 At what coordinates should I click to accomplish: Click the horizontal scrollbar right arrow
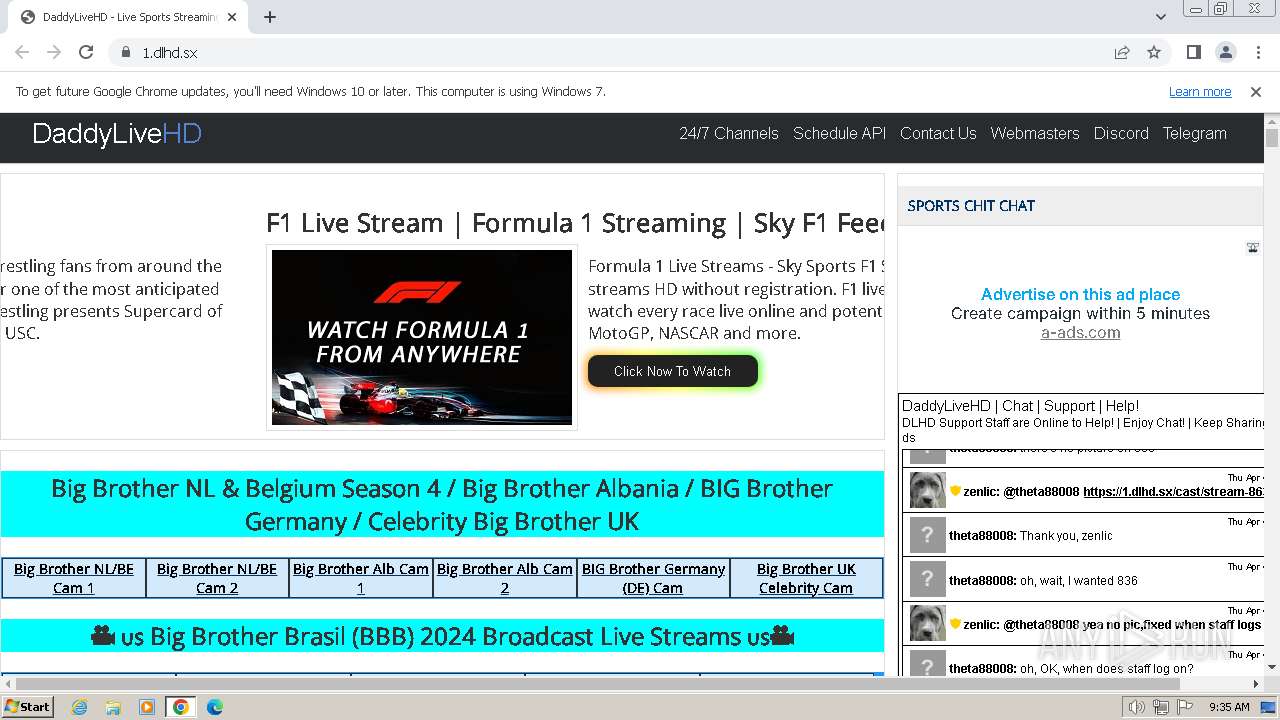click(1257, 684)
